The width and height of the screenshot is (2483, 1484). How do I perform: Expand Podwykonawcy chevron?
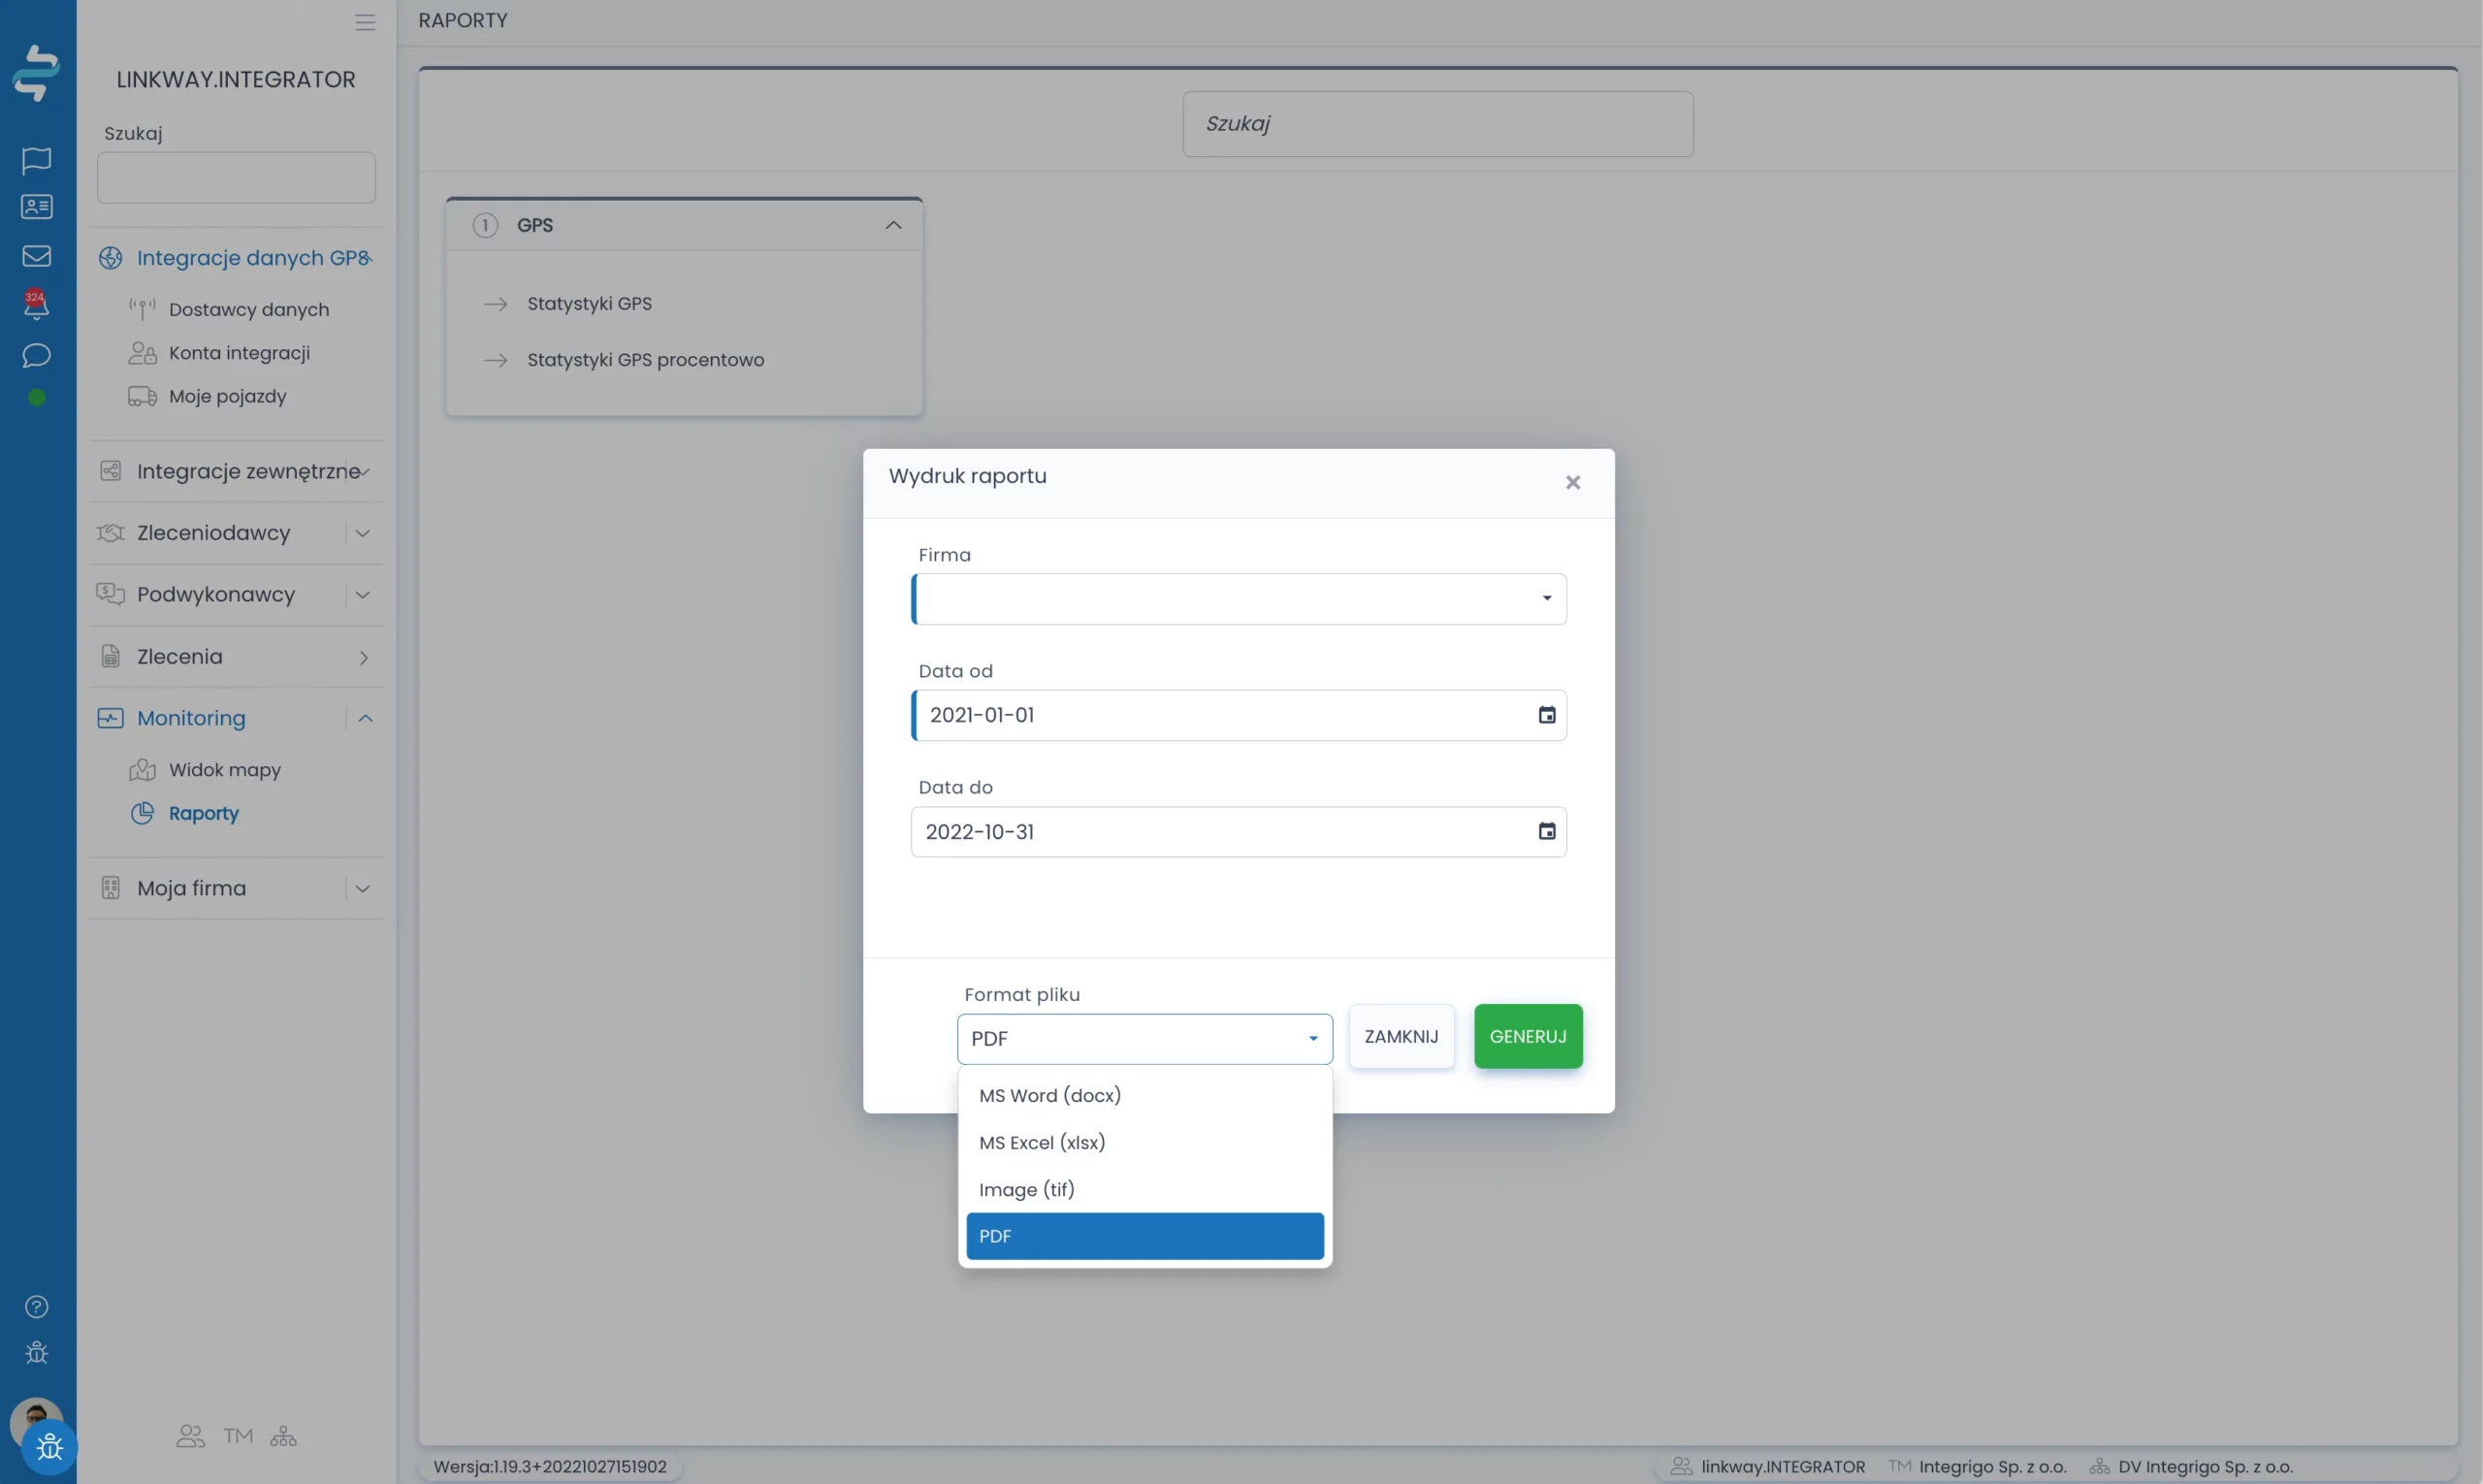[363, 595]
